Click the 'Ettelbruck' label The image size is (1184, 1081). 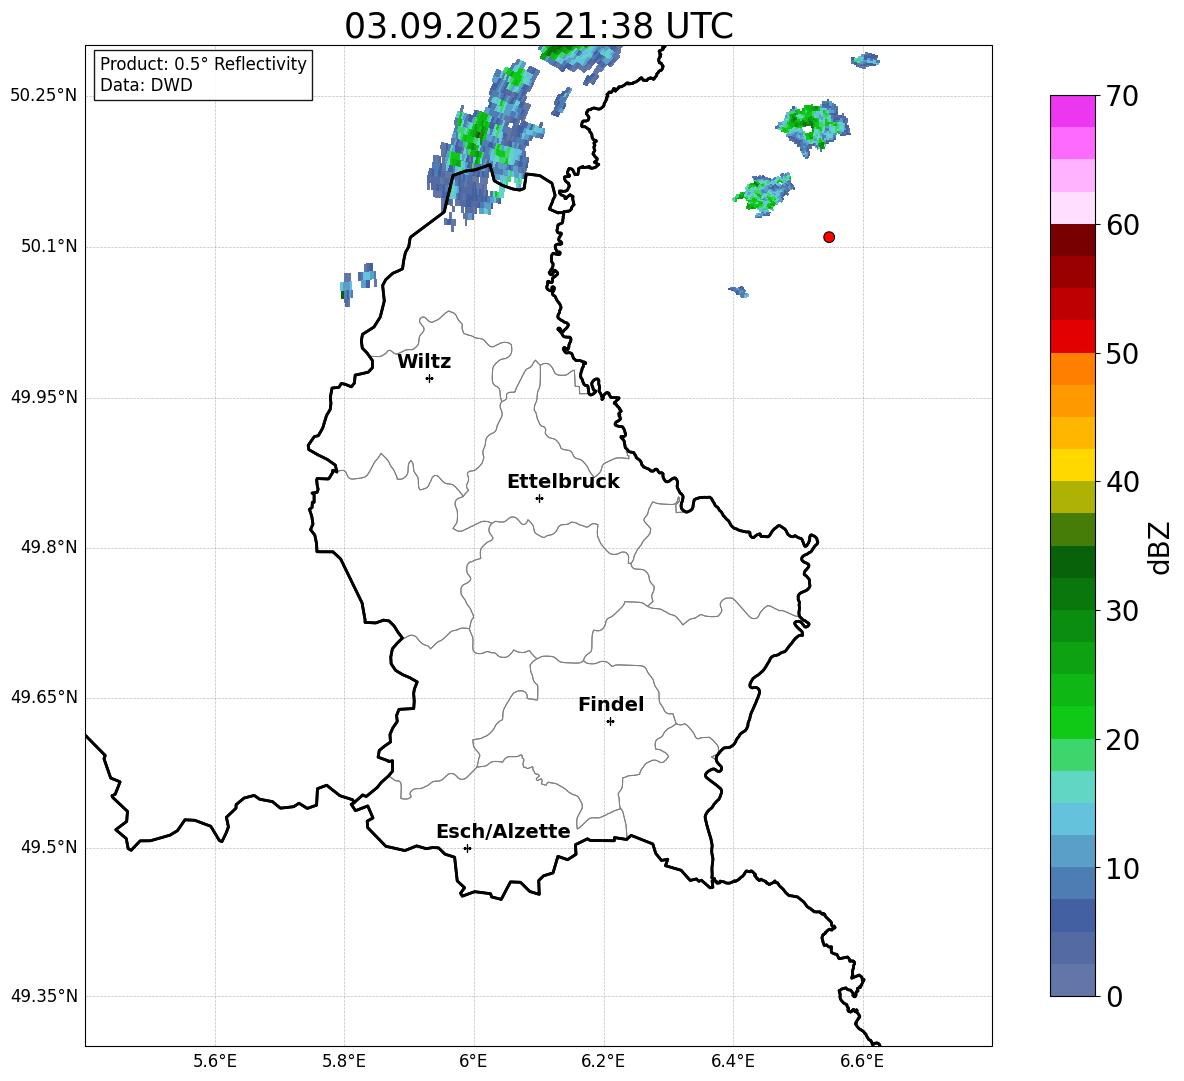point(563,482)
